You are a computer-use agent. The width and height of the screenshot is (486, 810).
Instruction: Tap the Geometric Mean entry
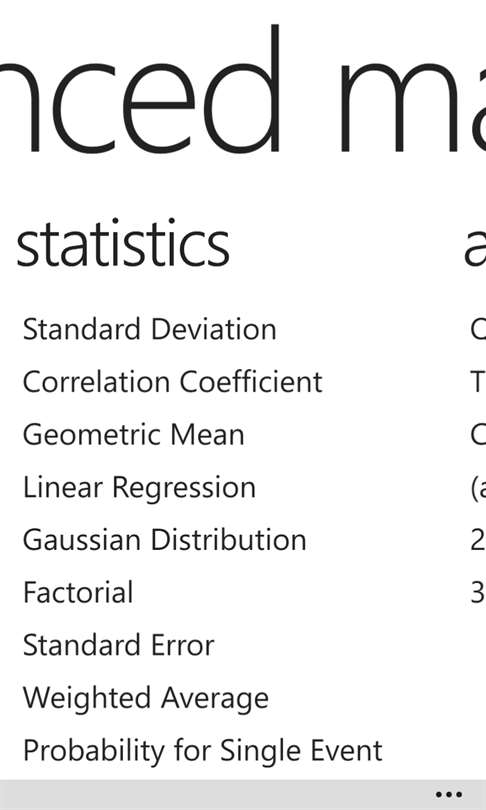[134, 435]
